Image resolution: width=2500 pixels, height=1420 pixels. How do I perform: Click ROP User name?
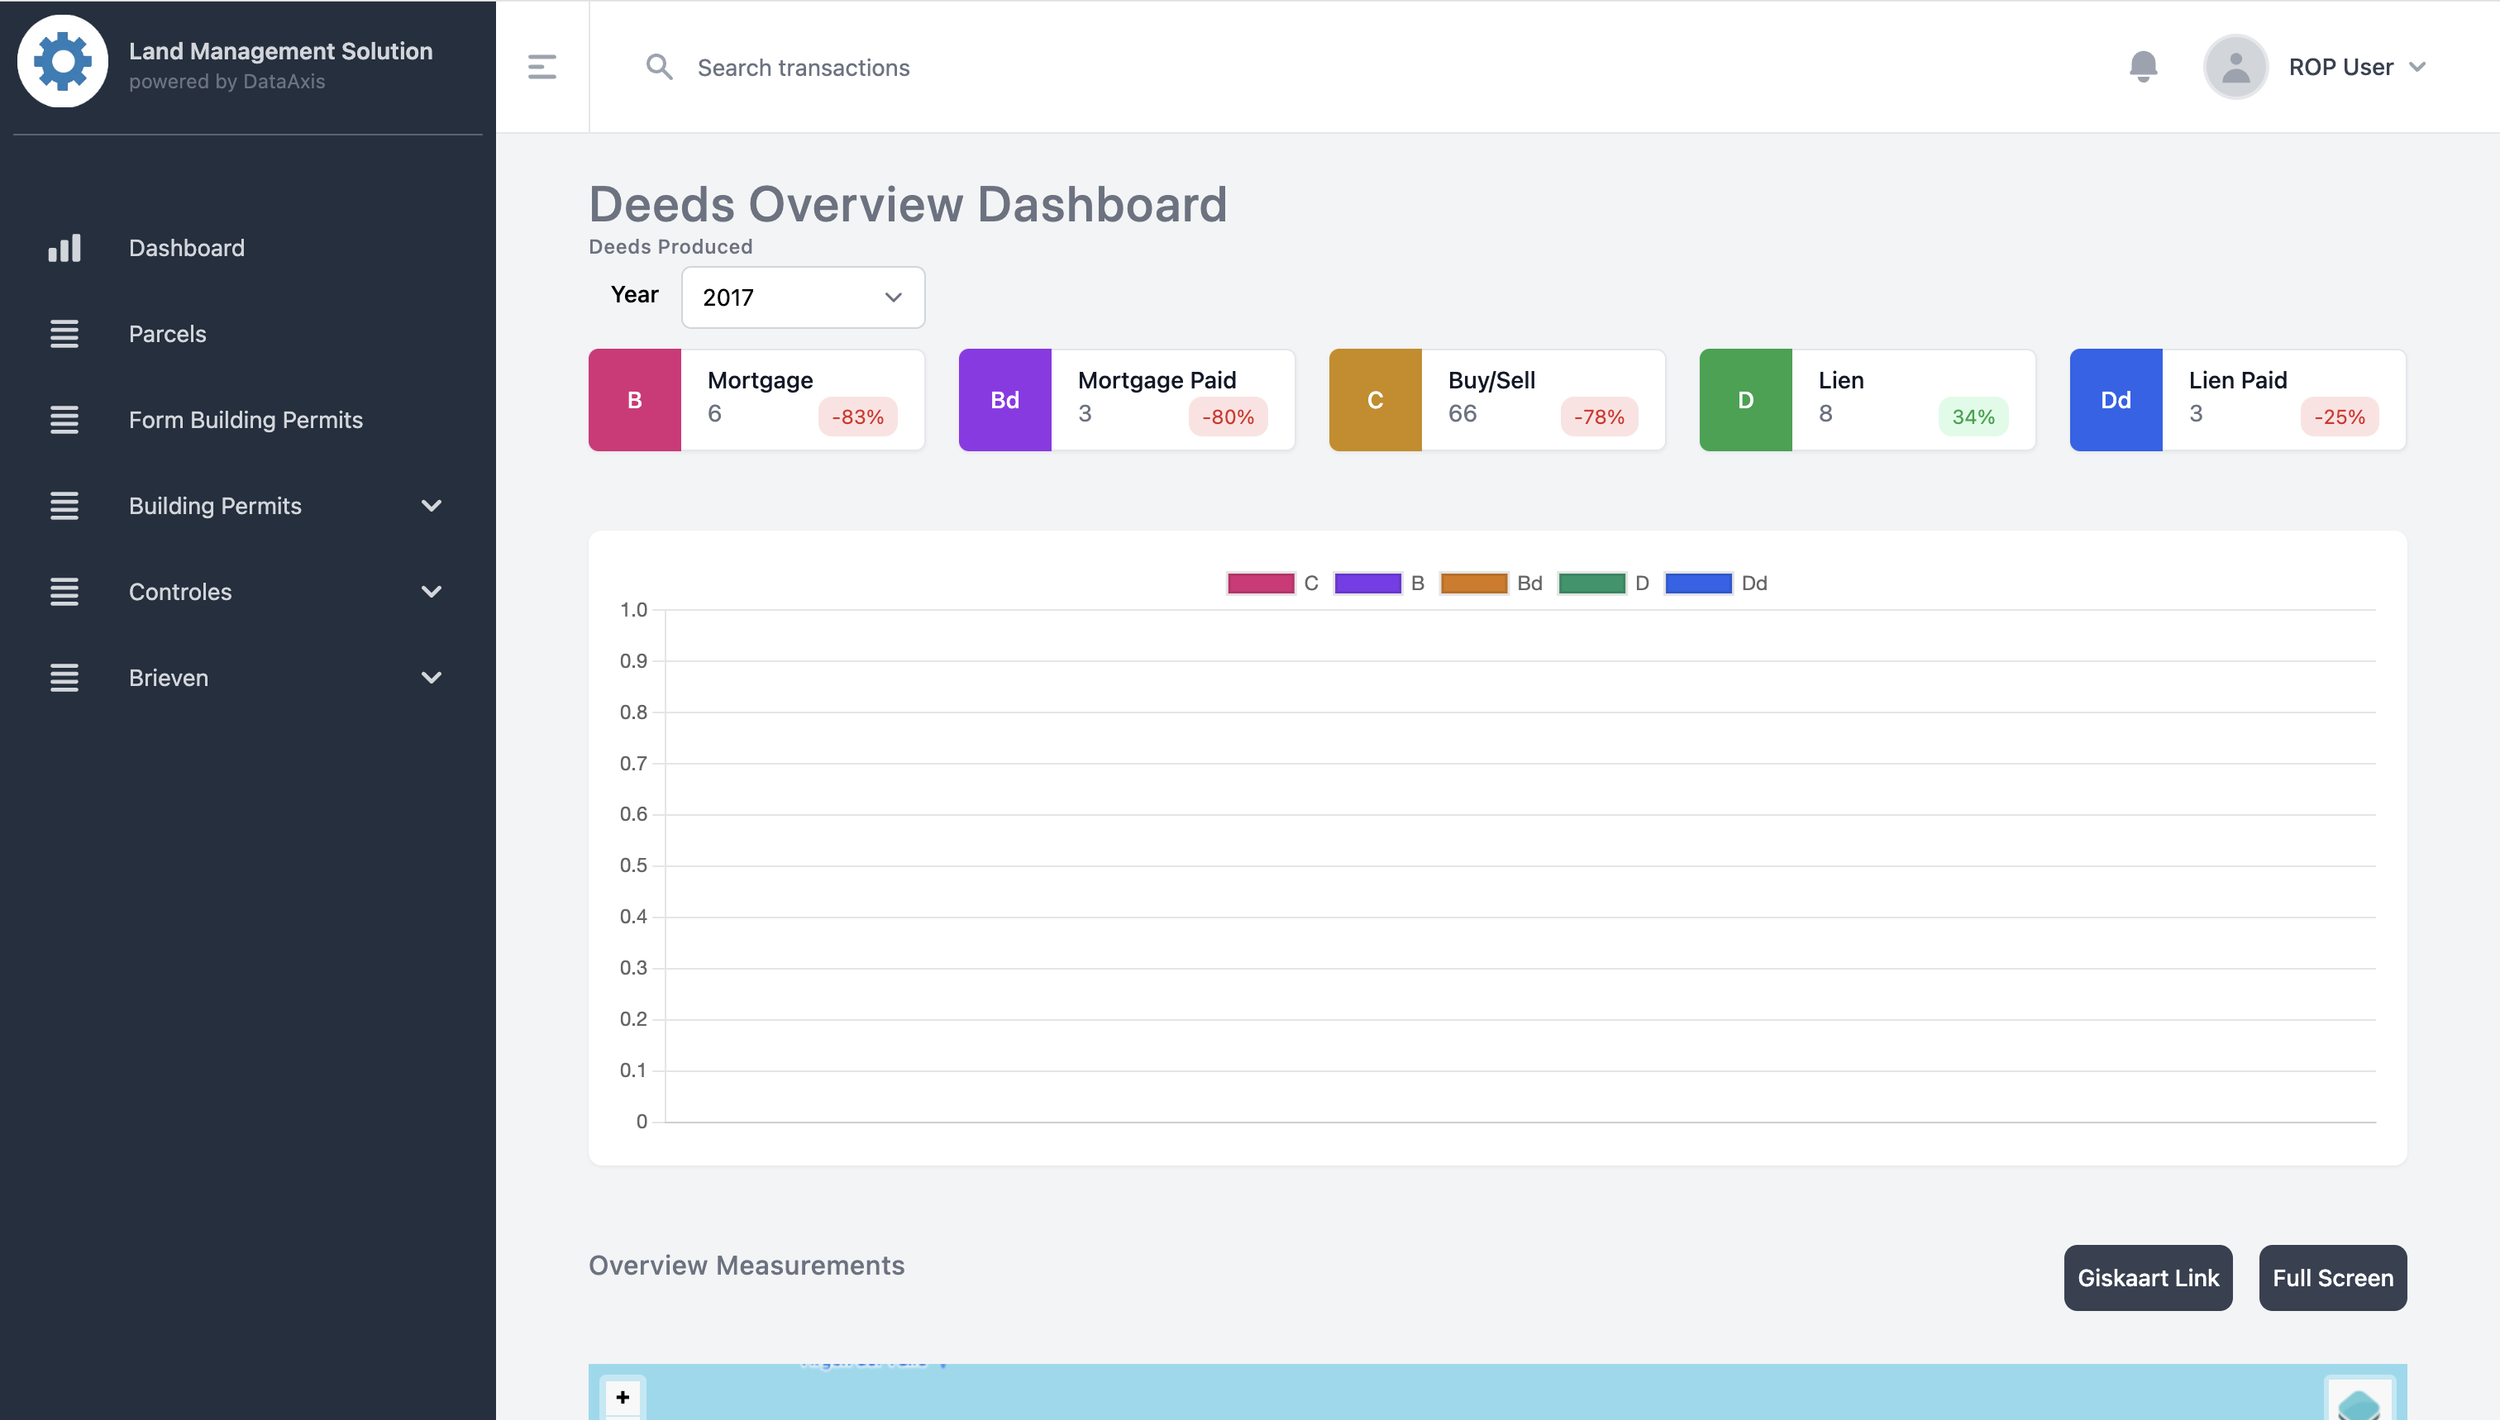[x=2341, y=67]
